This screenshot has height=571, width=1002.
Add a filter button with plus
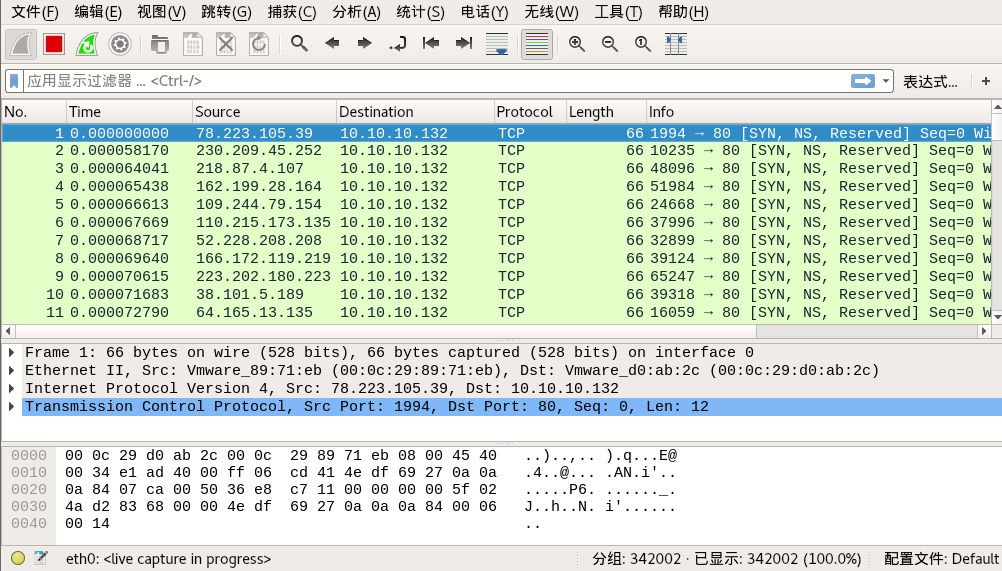click(986, 81)
